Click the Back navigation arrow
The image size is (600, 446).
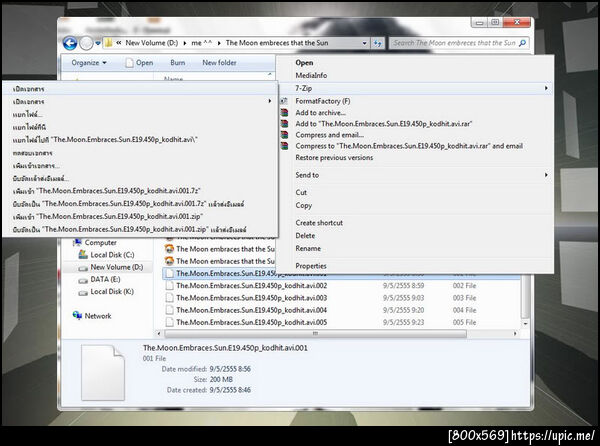[70, 43]
